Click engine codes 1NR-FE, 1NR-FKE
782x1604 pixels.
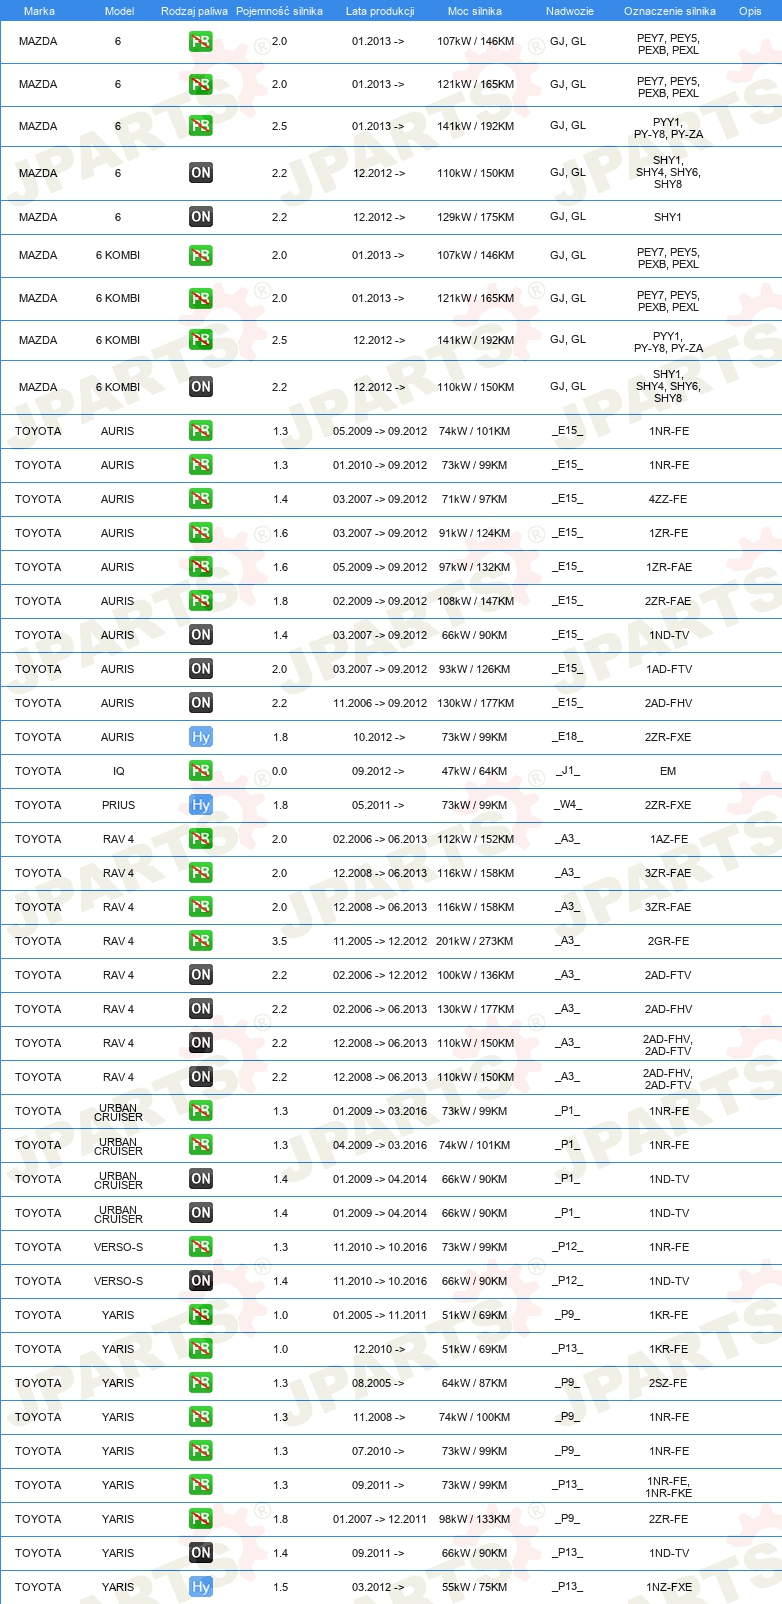click(669, 1487)
